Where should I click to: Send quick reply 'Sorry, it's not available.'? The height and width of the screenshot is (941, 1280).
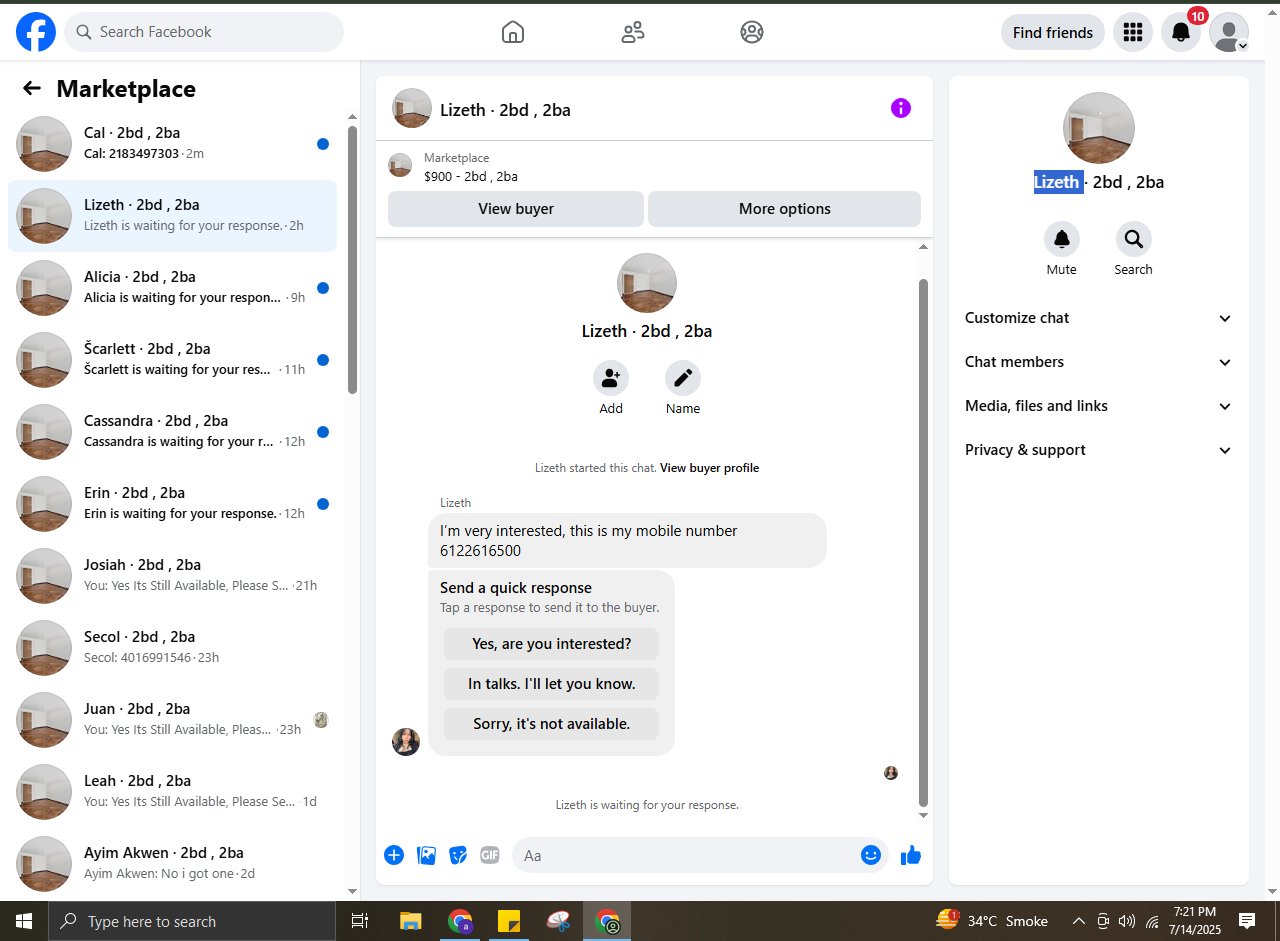(x=551, y=724)
